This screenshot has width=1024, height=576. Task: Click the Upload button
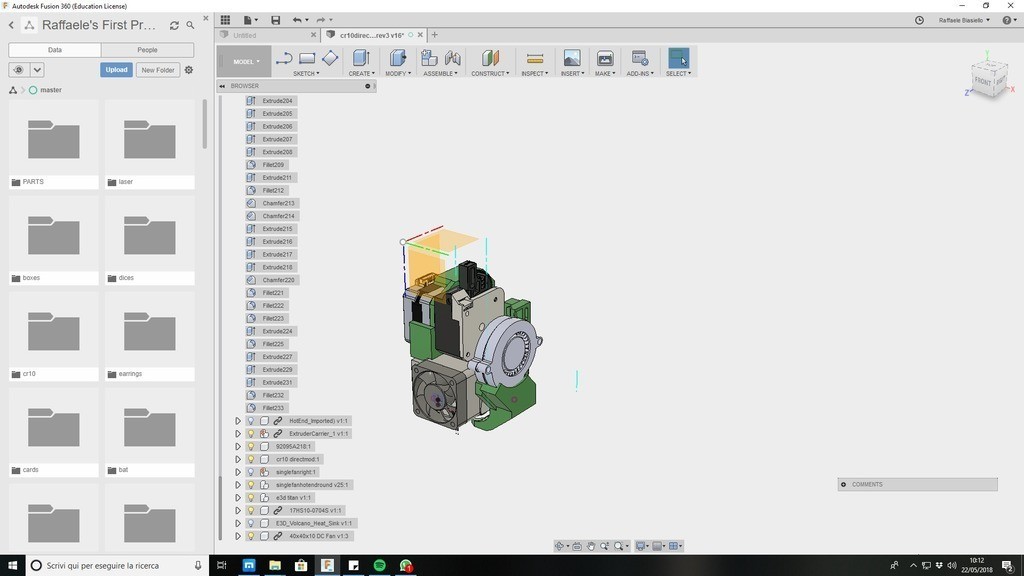click(x=116, y=70)
